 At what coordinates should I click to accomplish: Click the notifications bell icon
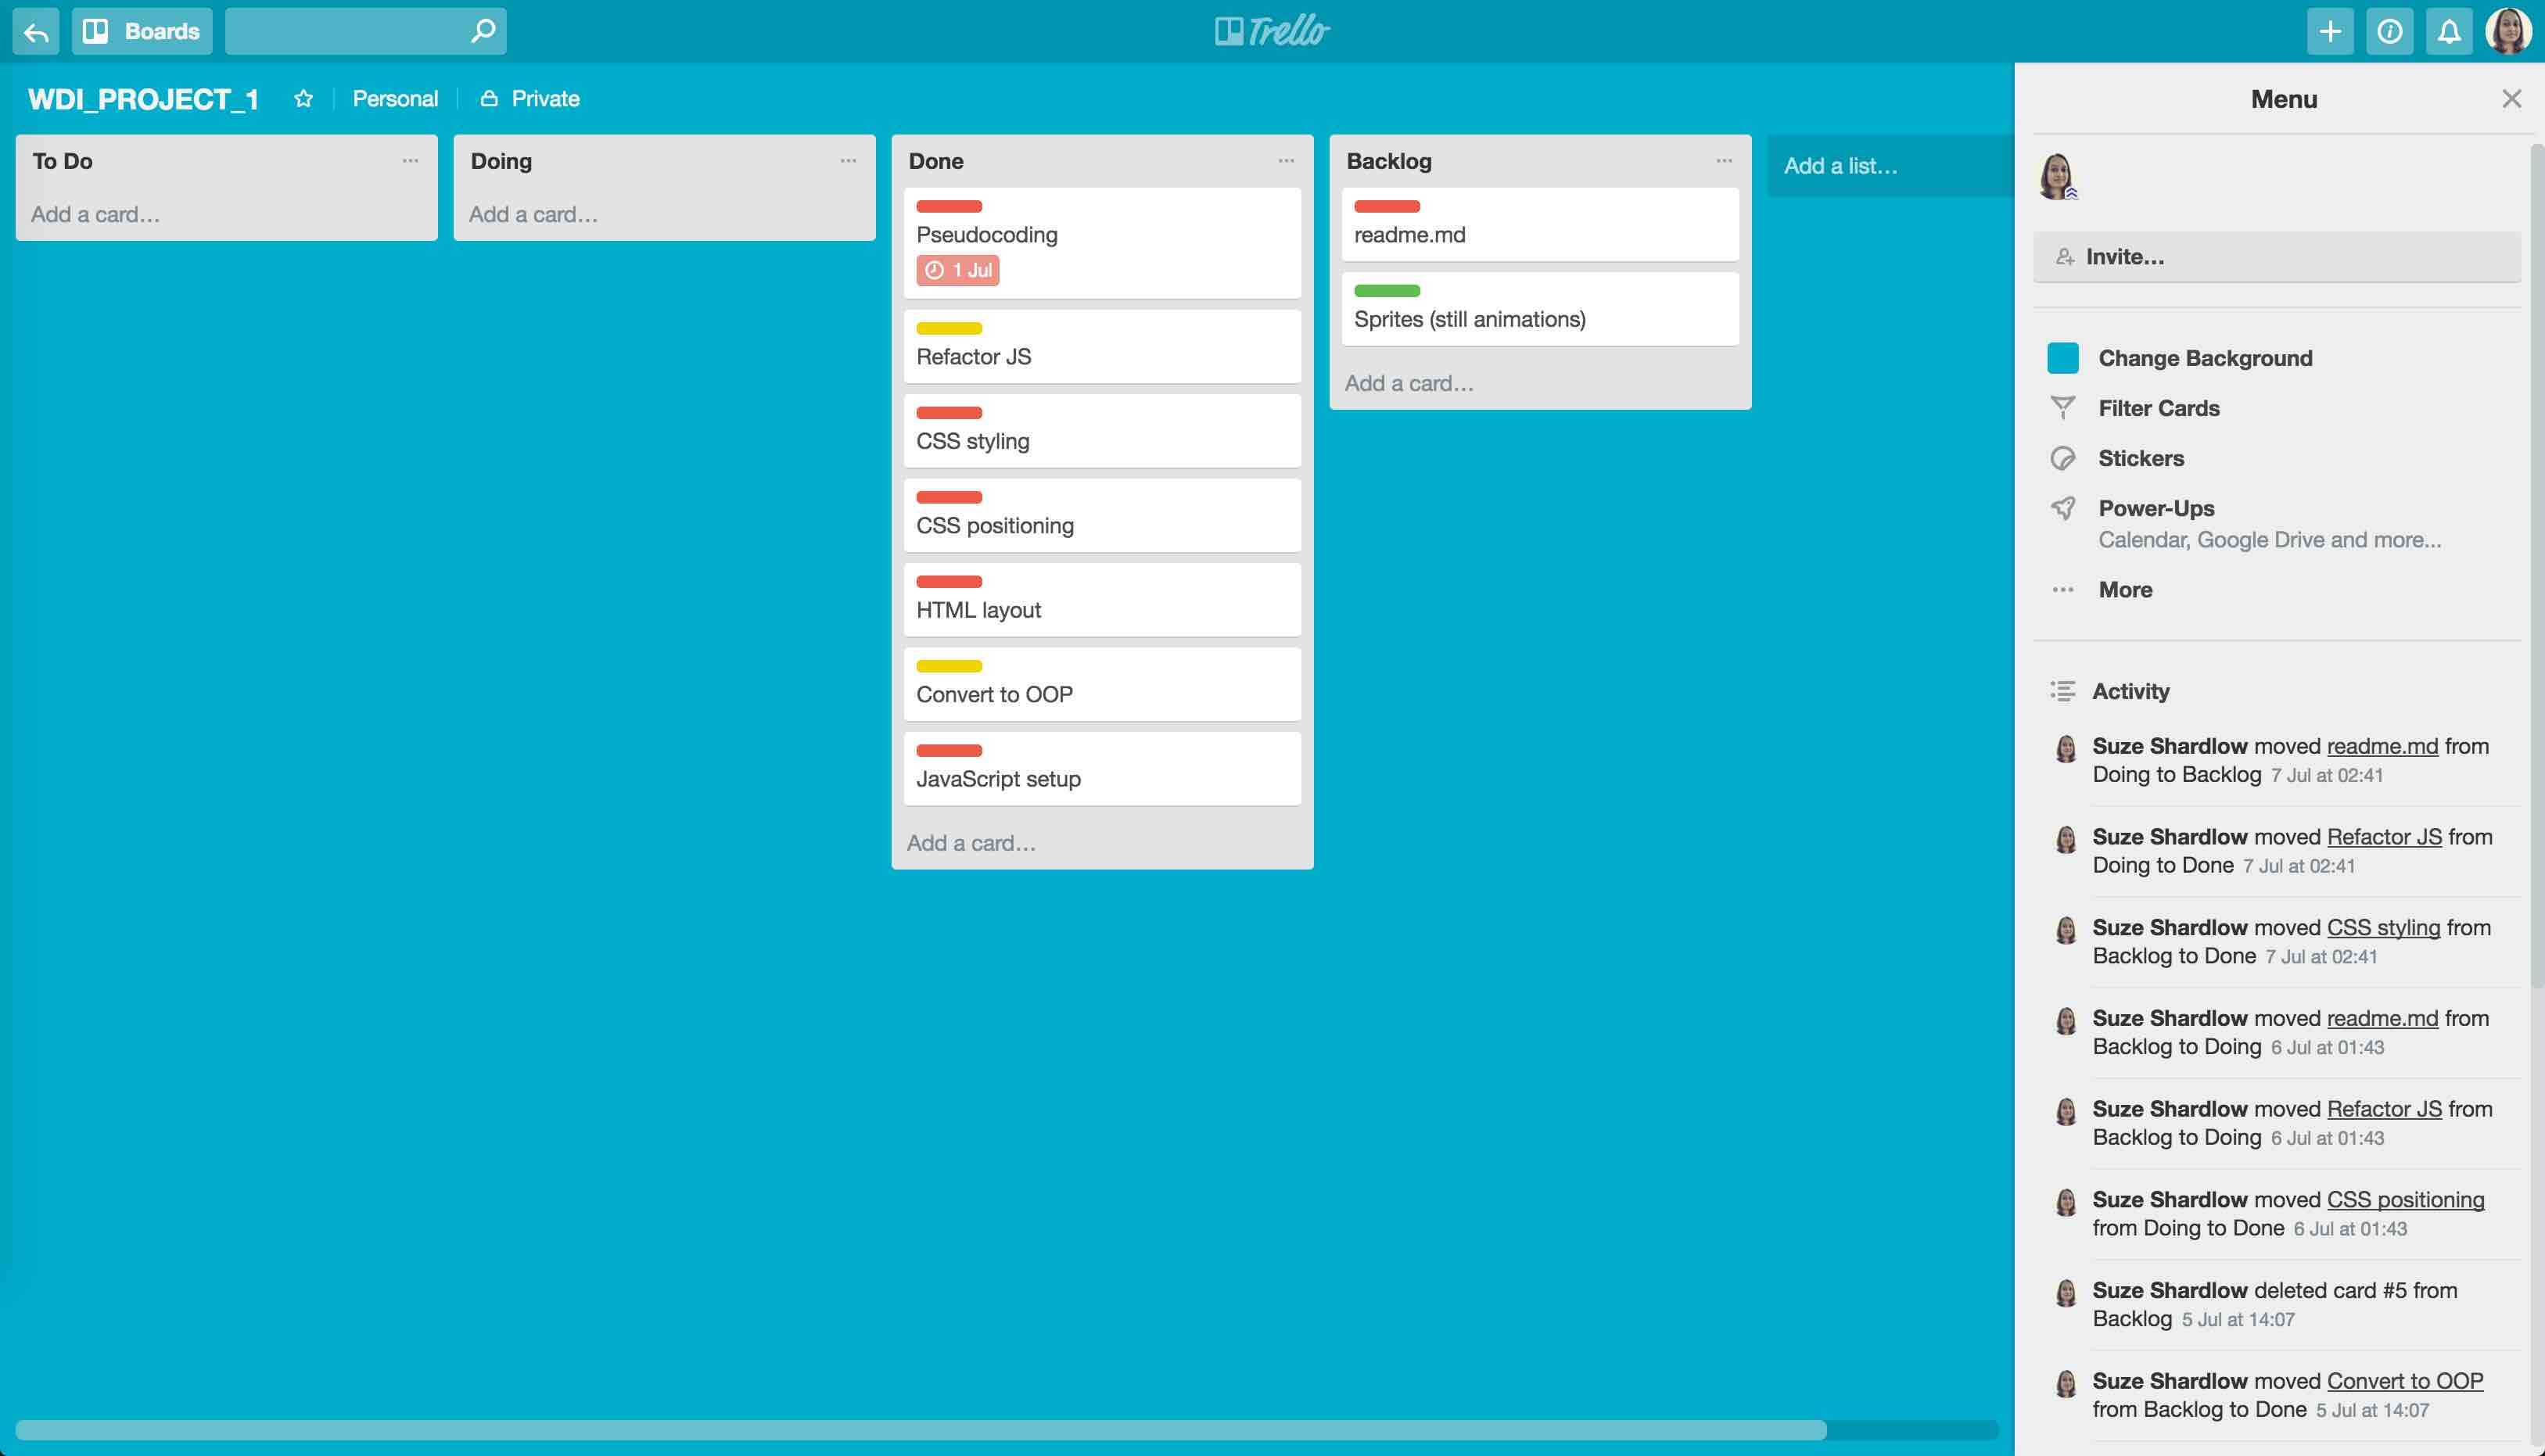click(2447, 31)
